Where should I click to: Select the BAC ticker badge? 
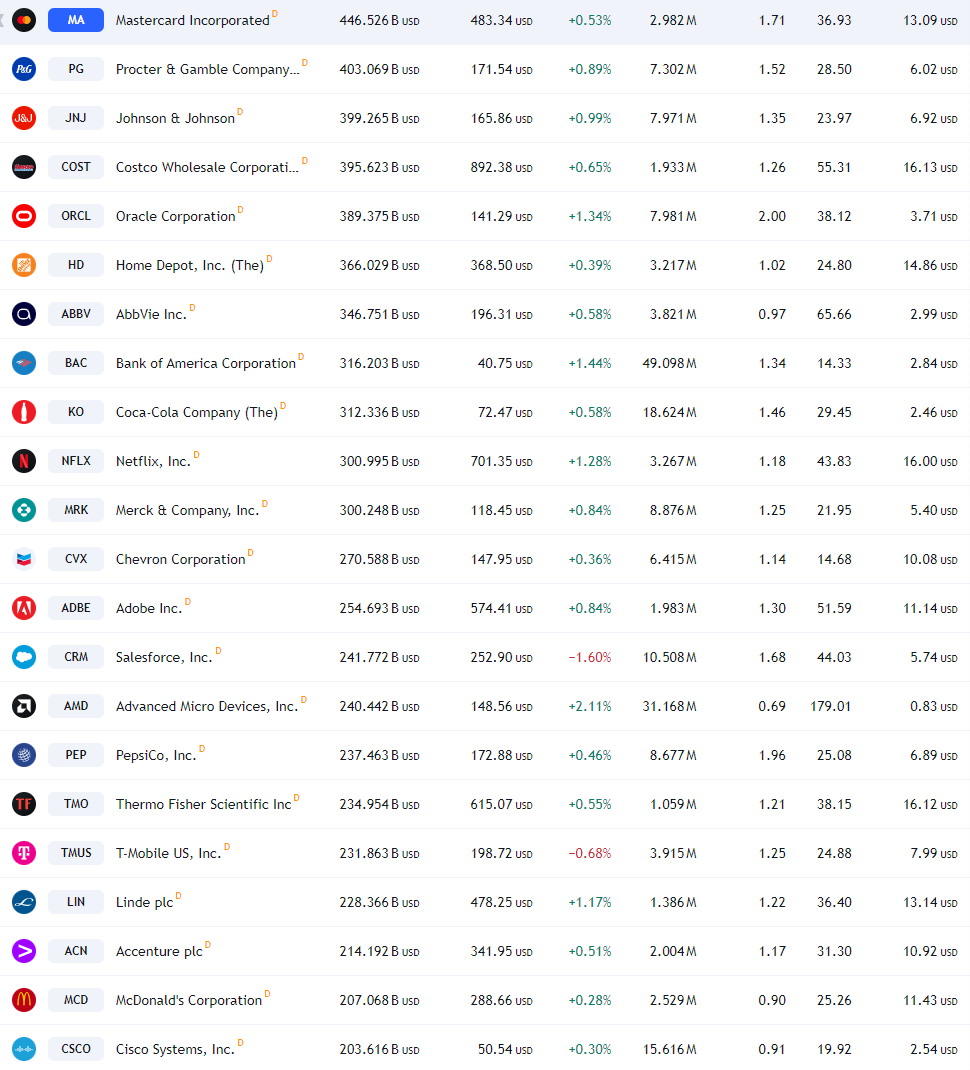pyautogui.click(x=76, y=363)
